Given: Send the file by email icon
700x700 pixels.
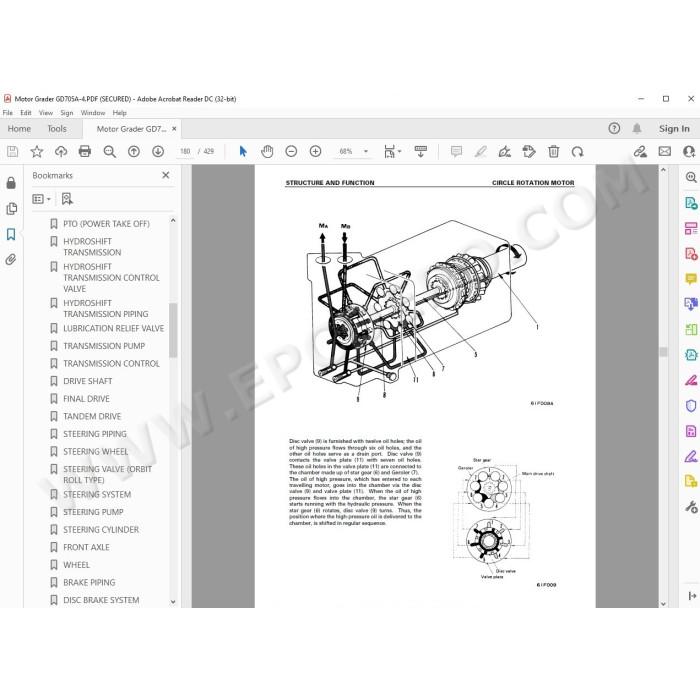Looking at the screenshot, I should pyautogui.click(x=665, y=151).
